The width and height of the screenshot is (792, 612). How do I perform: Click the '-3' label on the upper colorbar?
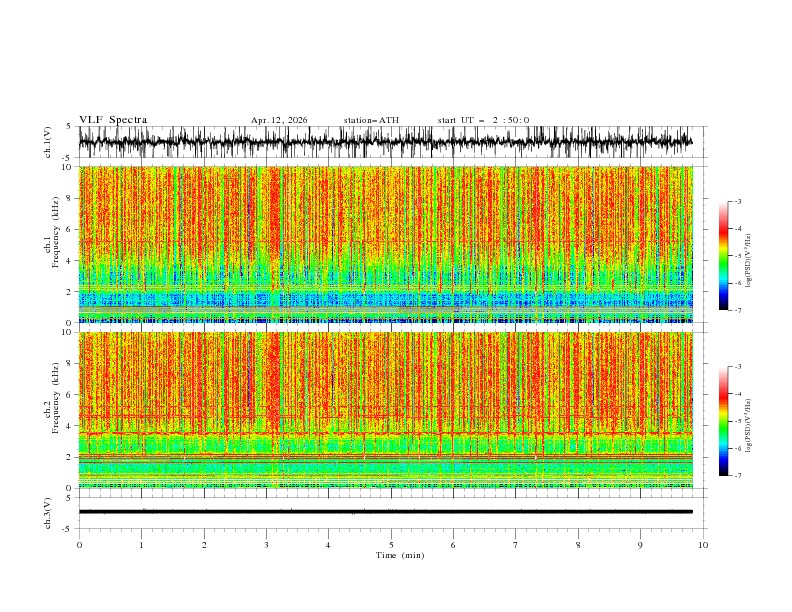(x=738, y=201)
